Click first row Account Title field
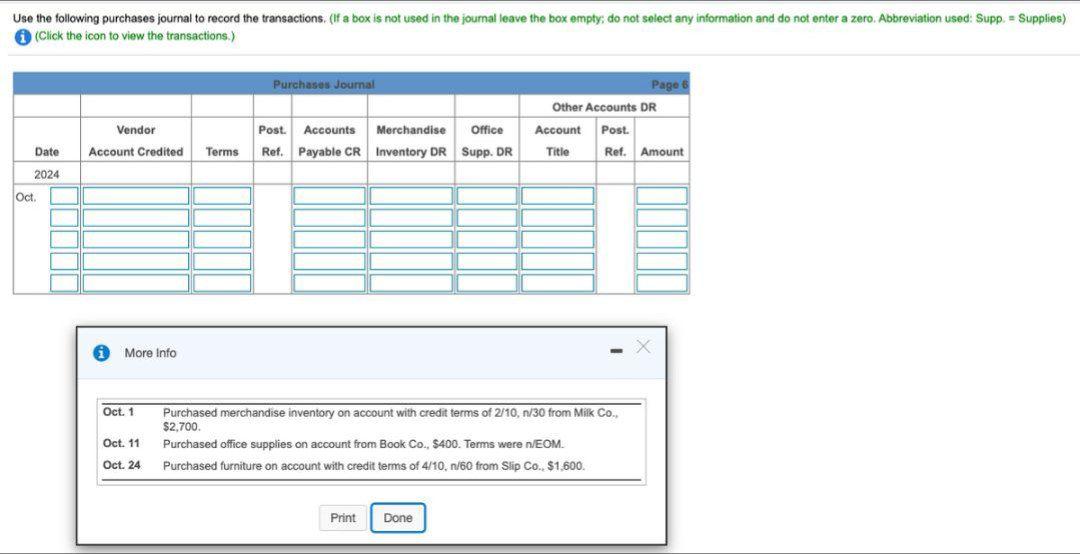 coord(557,196)
